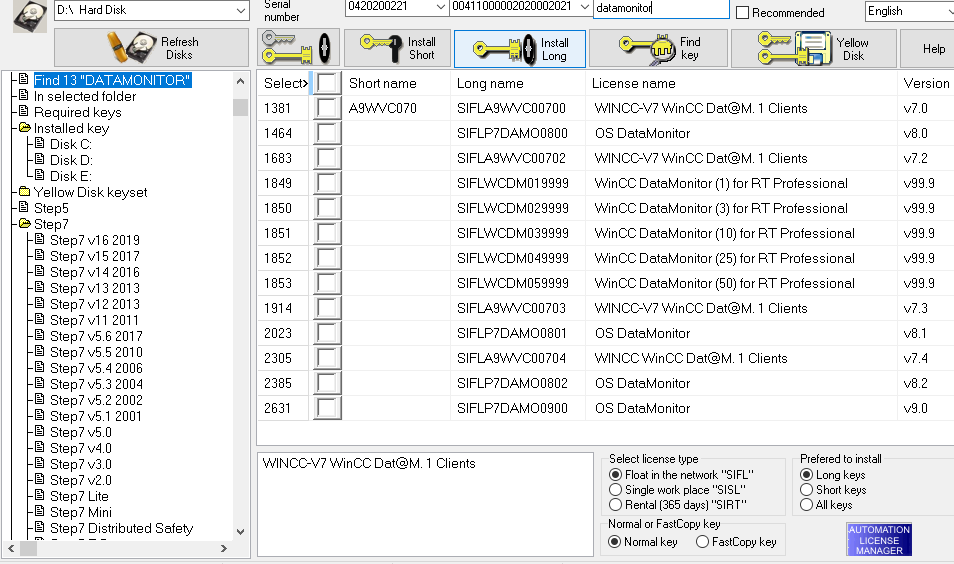Image resolution: width=954 pixels, height=564 pixels.
Task: Click the hard disk drive icon
Action: [x=30, y=15]
